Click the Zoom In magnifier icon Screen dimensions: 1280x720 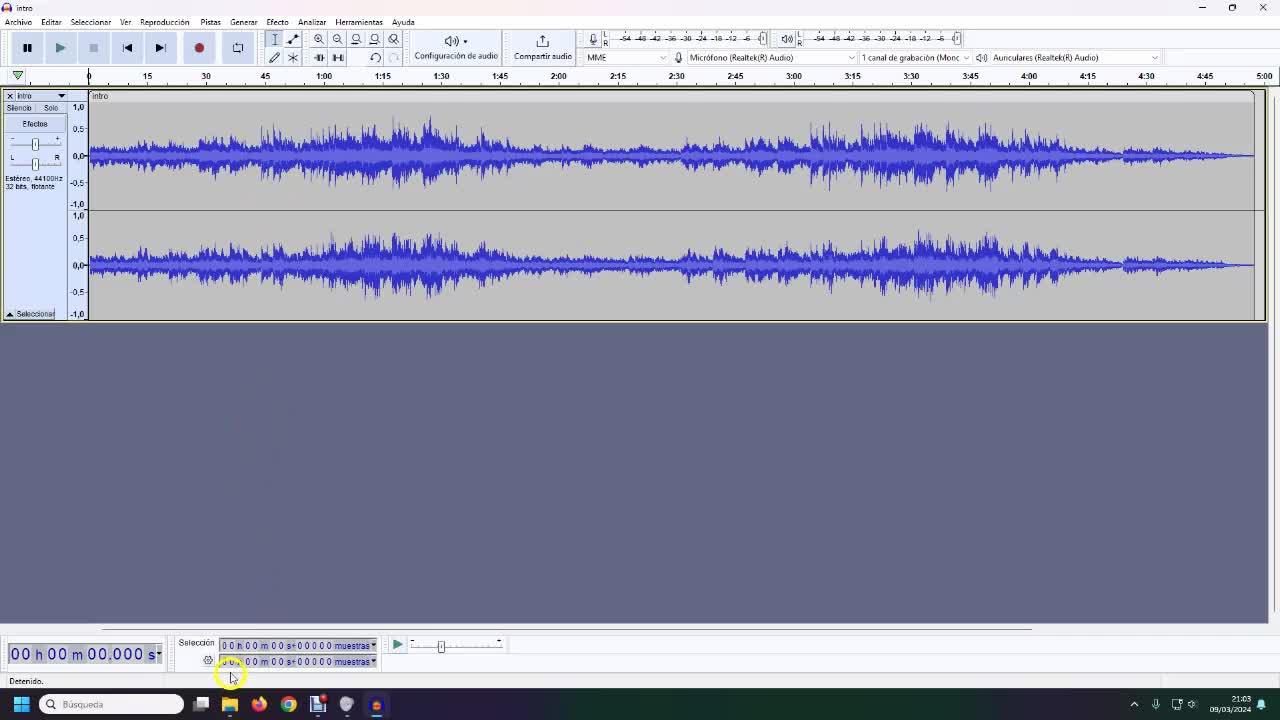click(319, 39)
